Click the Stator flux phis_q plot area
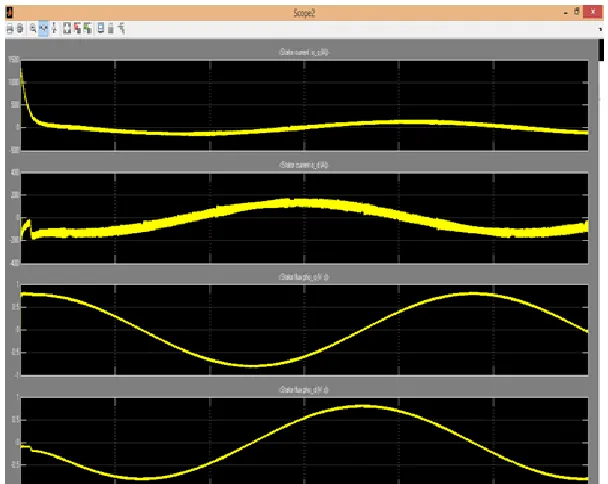This screenshot has width=608, height=484. [x=304, y=330]
